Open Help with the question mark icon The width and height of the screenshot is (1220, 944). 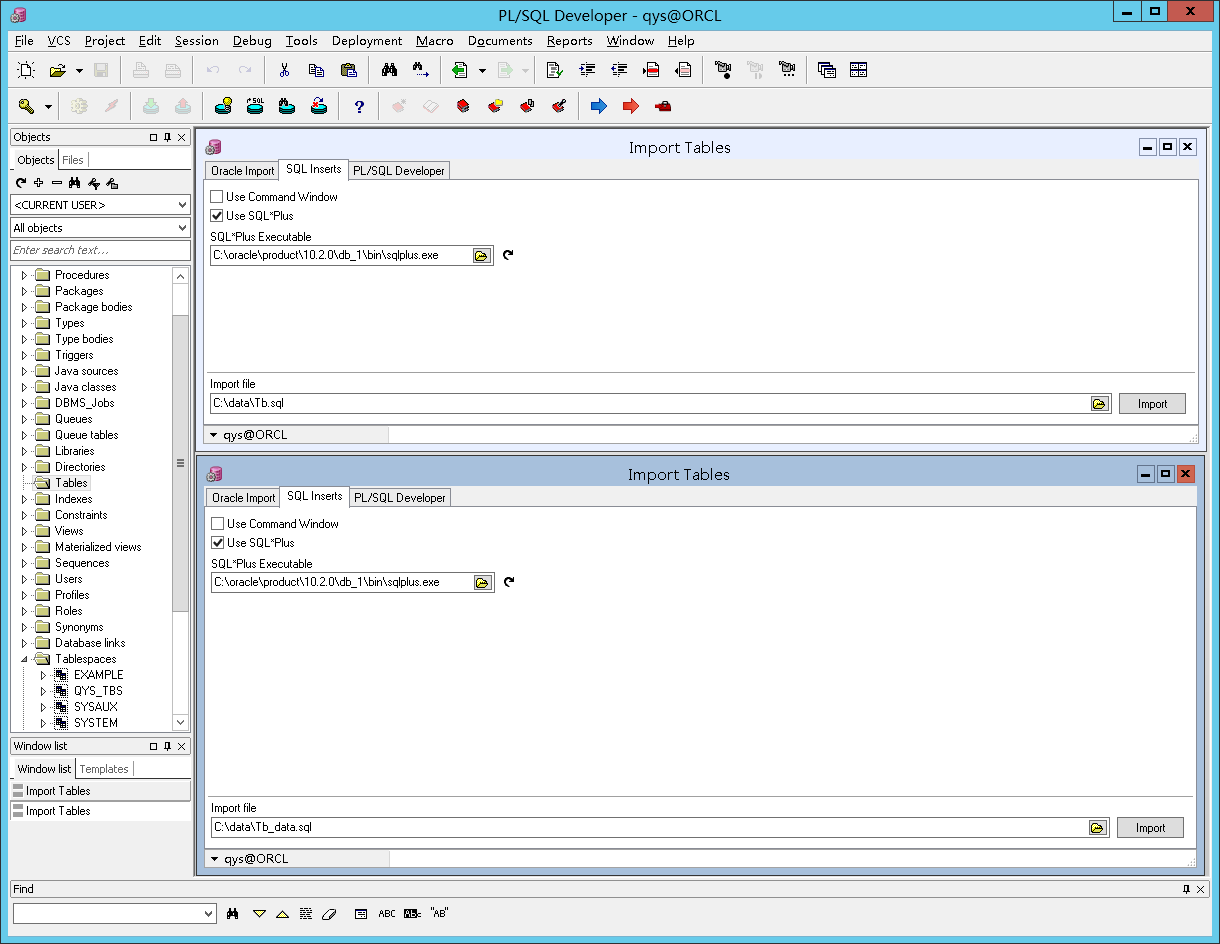coord(359,106)
